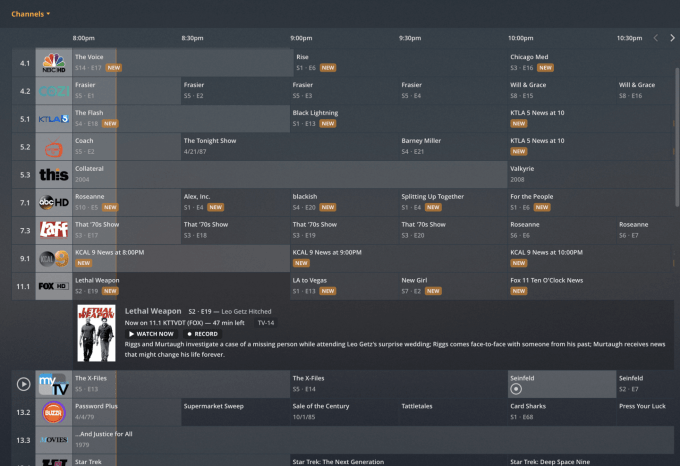
Task: Select Seinfeld S2 E7 program
Action: [644, 384]
